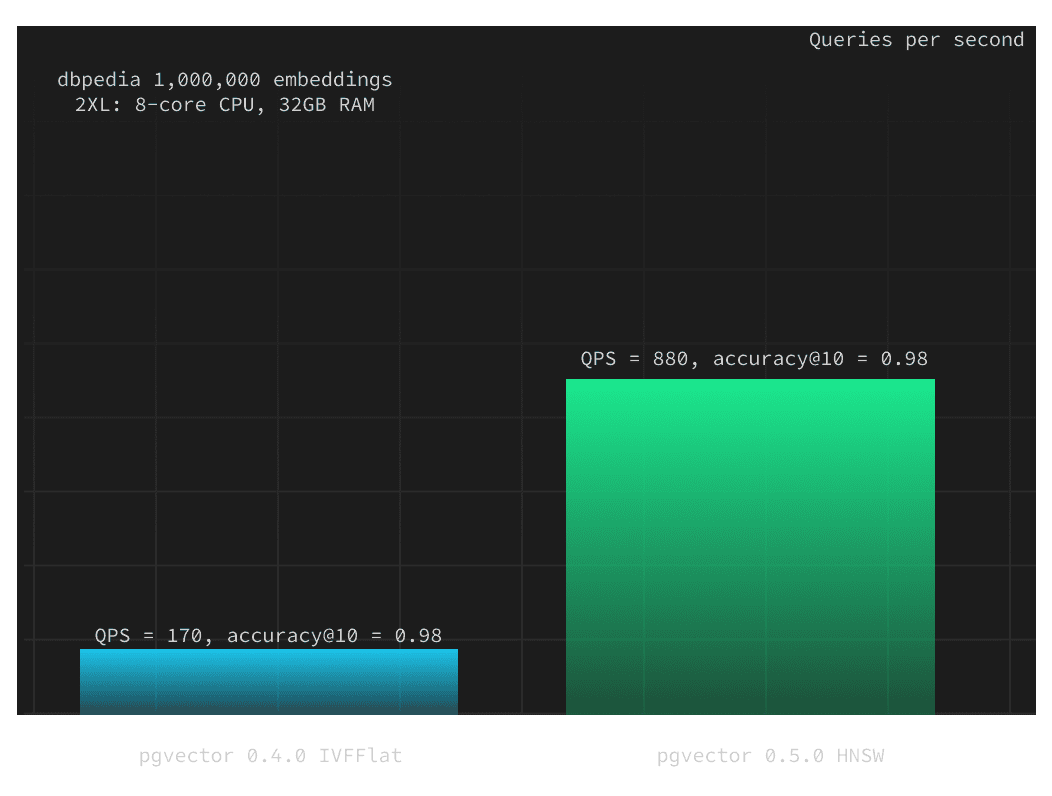Click the 'Queries per second' chart title
The width and height of the screenshot is (1052, 796).
916,40
